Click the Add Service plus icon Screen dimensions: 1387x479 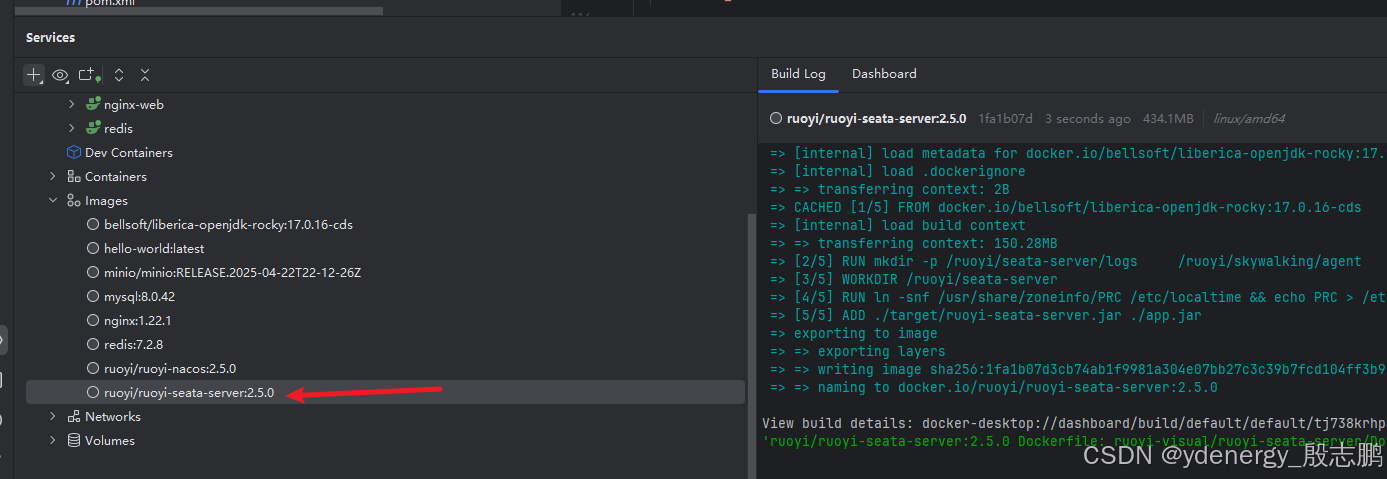pyautogui.click(x=34, y=75)
